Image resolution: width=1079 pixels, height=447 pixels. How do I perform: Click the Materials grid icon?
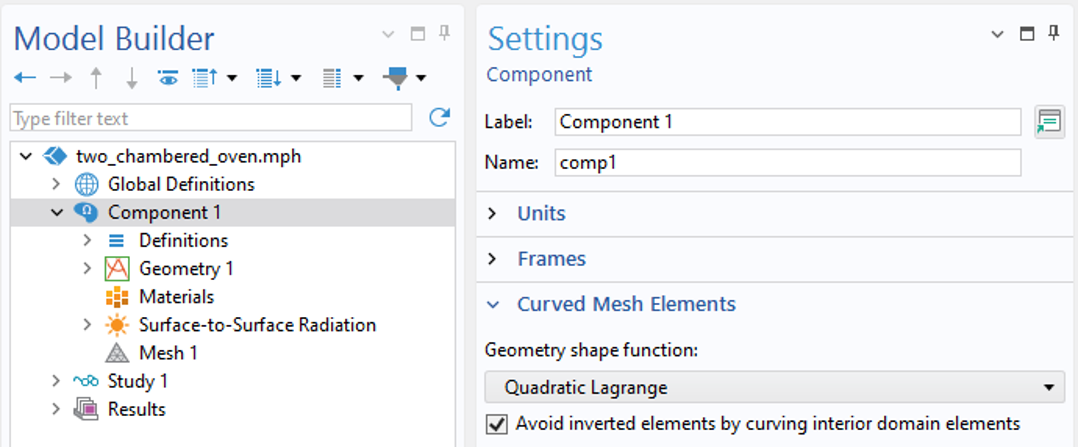(117, 296)
